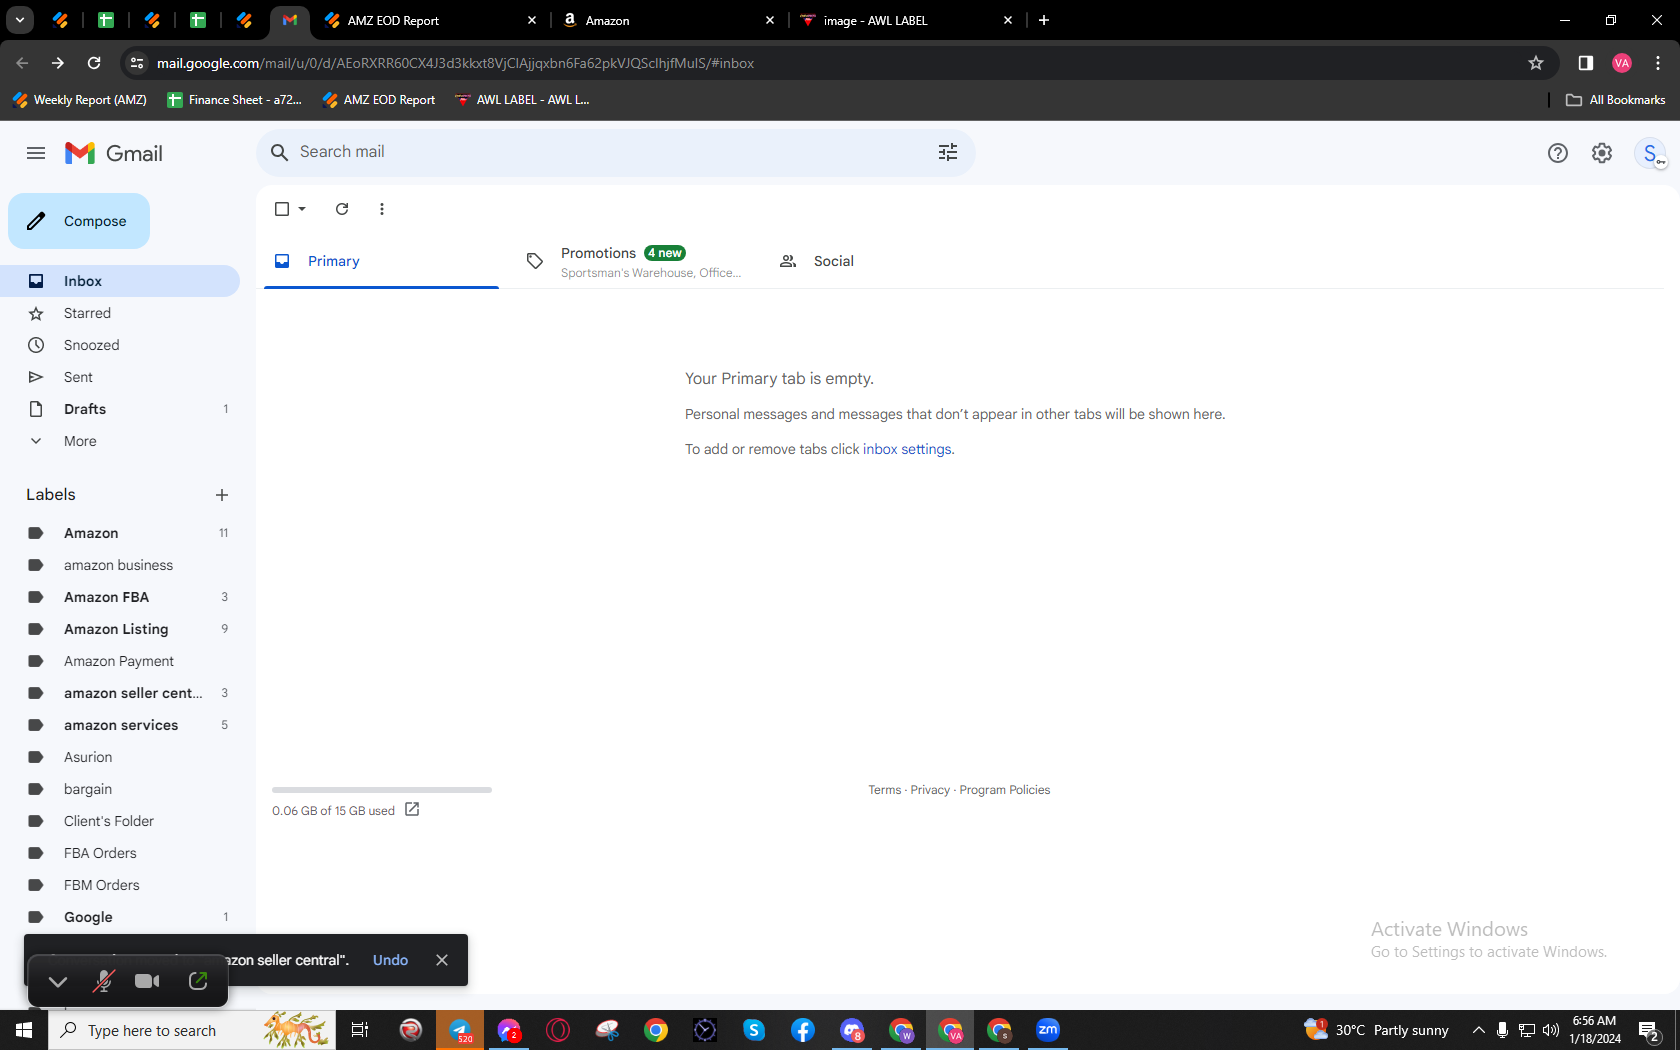Open the Google account avatar
The height and width of the screenshot is (1050, 1680).
coord(1651,153)
